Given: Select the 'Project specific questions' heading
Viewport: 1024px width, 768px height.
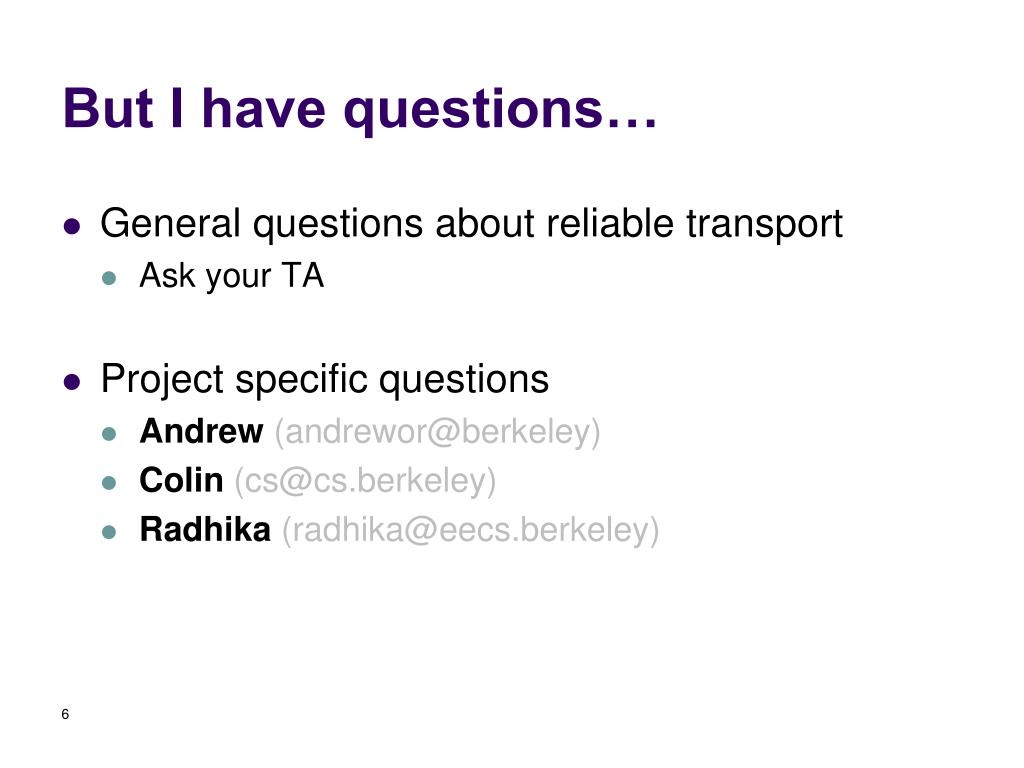Looking at the screenshot, I should pyautogui.click(x=325, y=380).
